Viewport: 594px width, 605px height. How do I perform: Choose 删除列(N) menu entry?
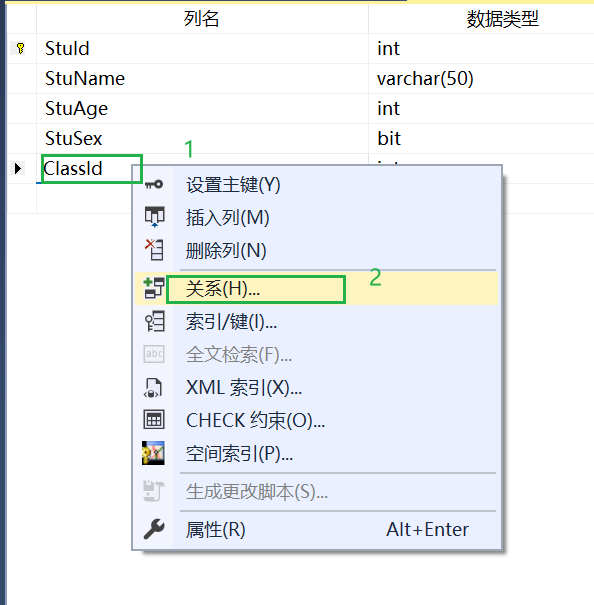tap(316, 250)
